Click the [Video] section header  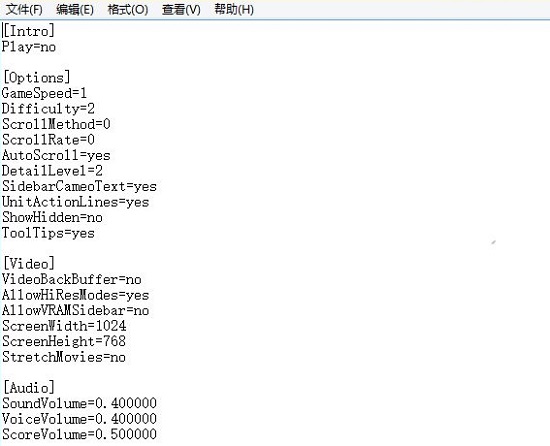[29, 264]
